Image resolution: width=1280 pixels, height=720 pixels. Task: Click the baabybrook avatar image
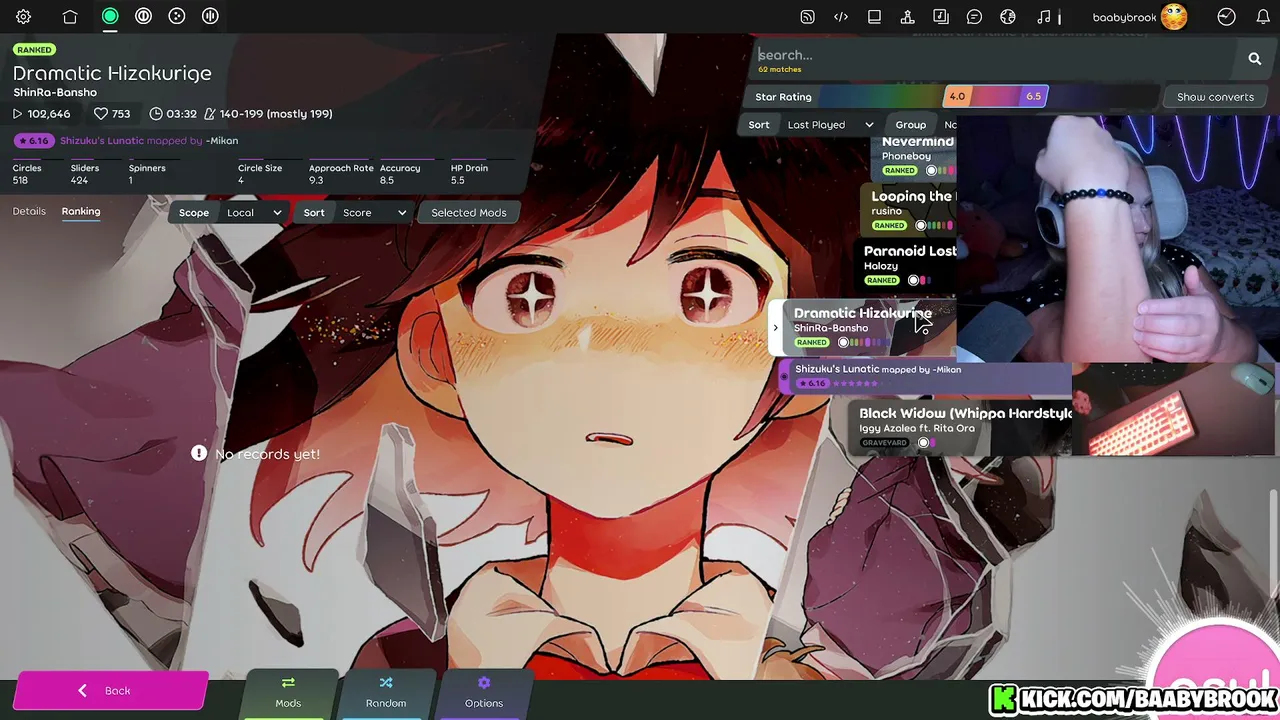[1174, 16]
